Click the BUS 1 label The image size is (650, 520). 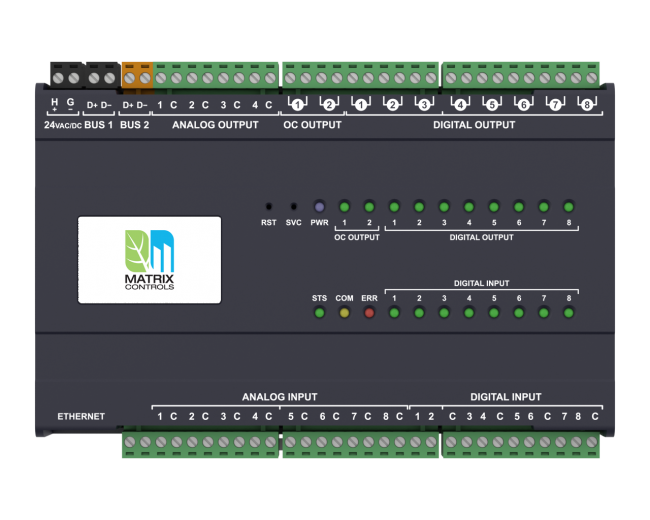pos(100,125)
